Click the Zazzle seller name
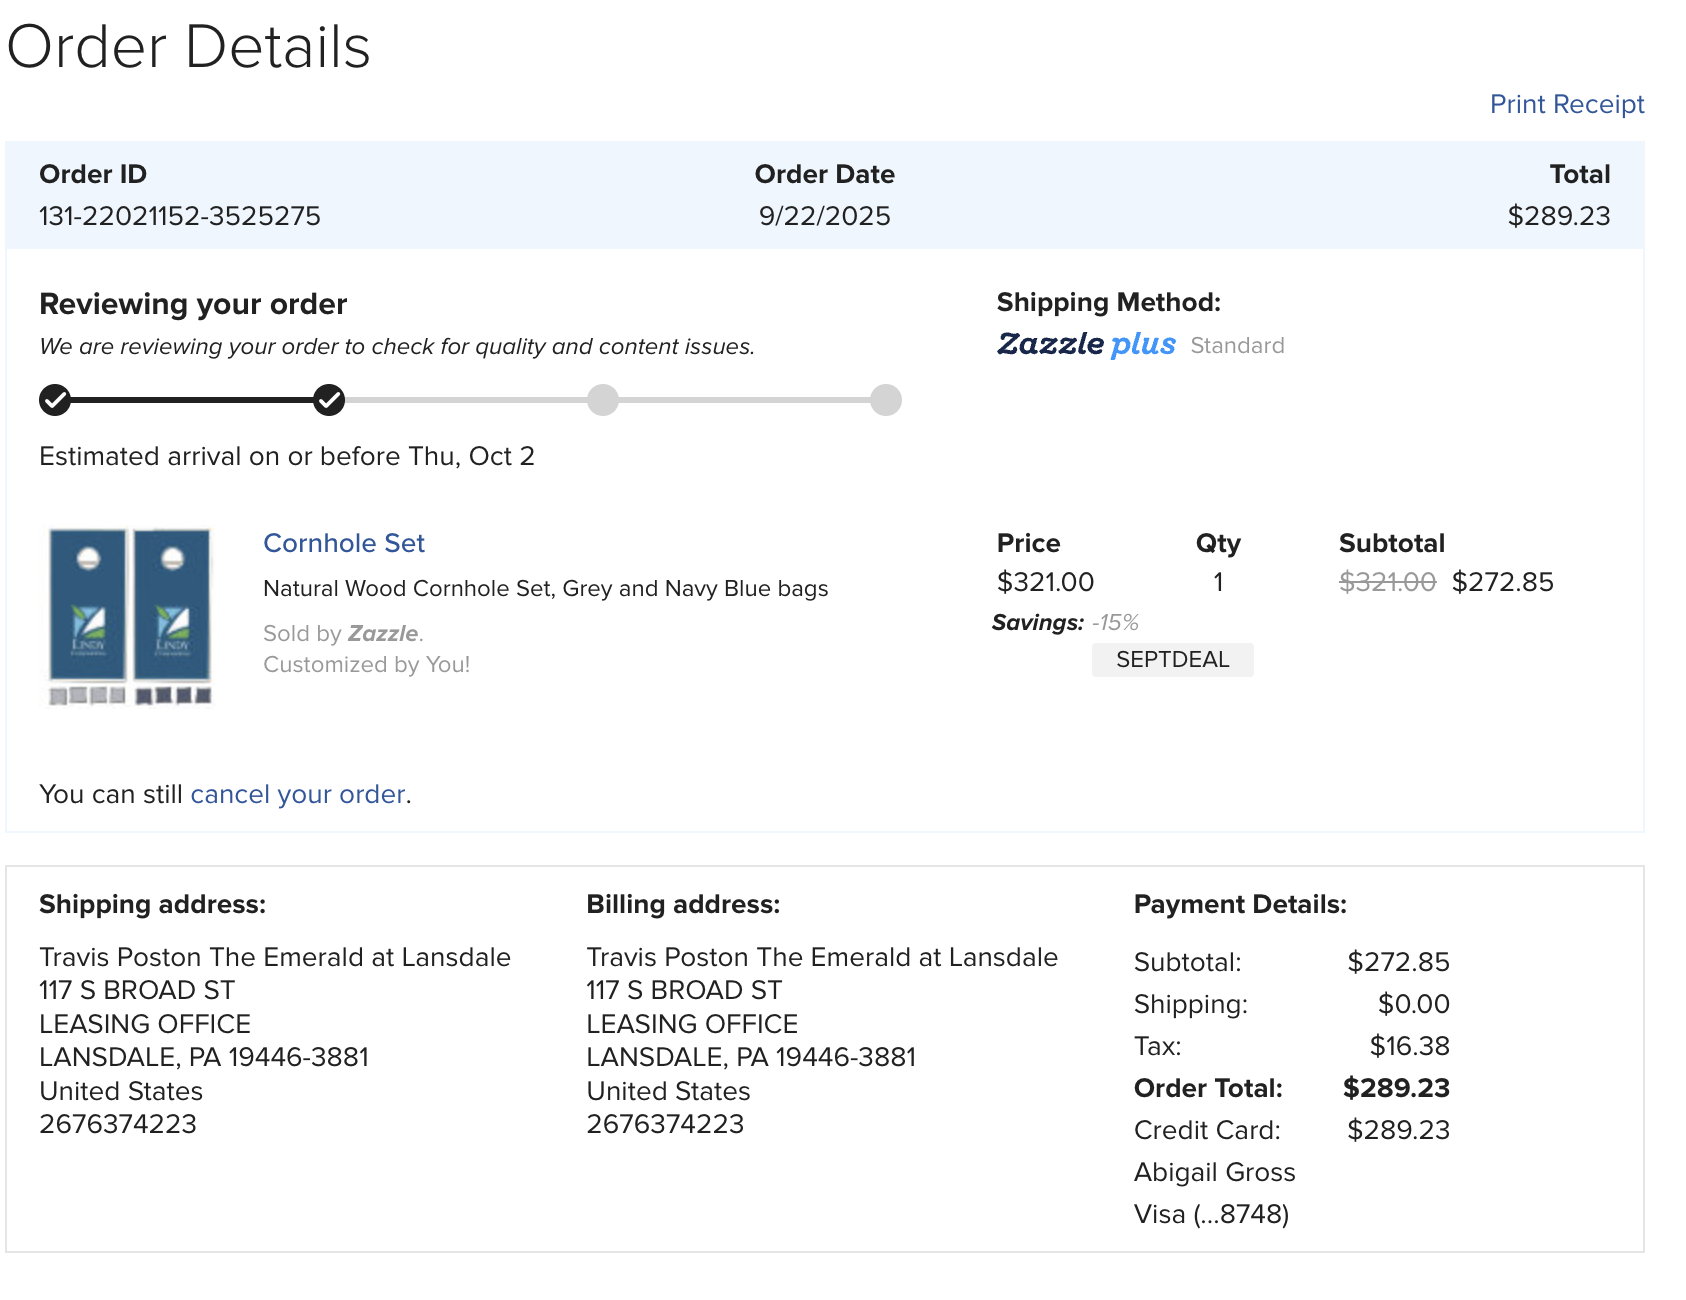 pyautogui.click(x=383, y=634)
